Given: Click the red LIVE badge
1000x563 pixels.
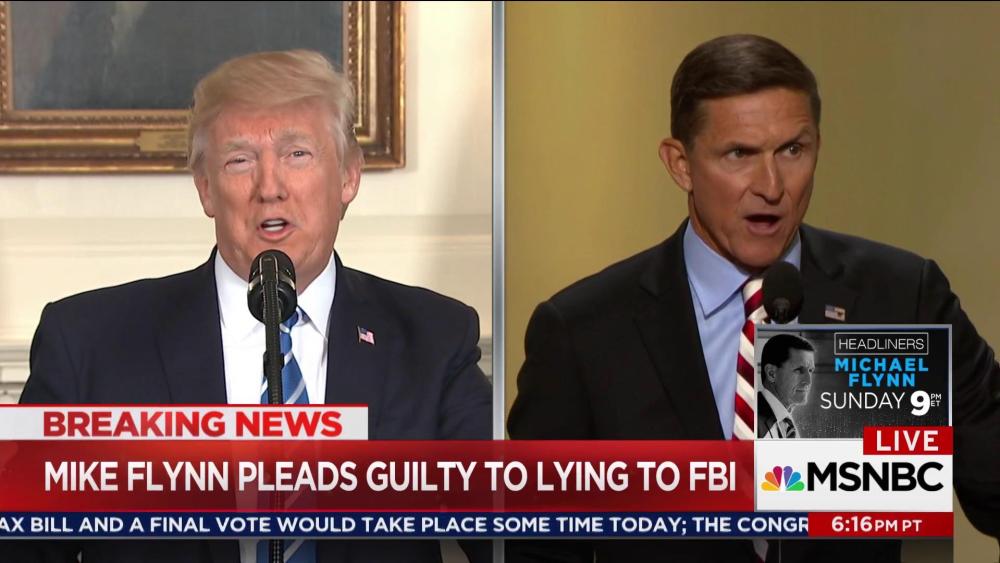Looking at the screenshot, I should (x=908, y=441).
